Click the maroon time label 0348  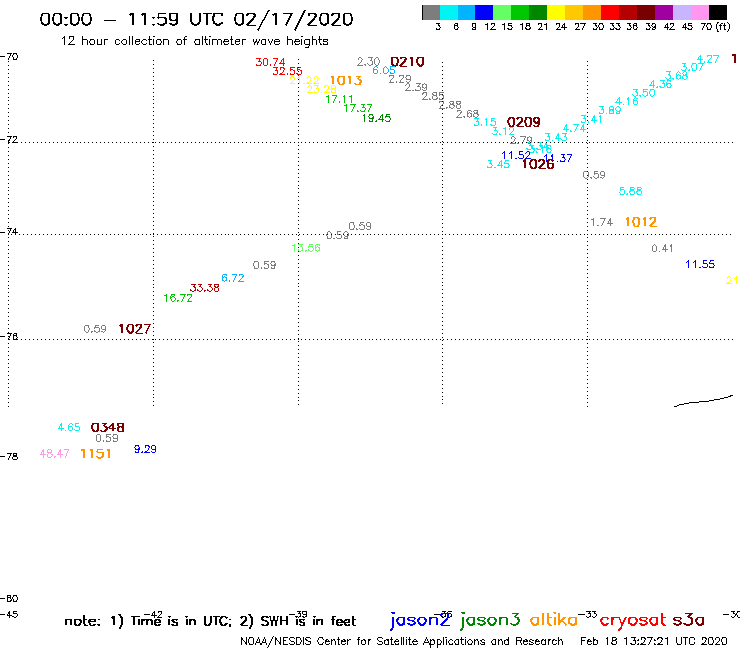(108, 427)
